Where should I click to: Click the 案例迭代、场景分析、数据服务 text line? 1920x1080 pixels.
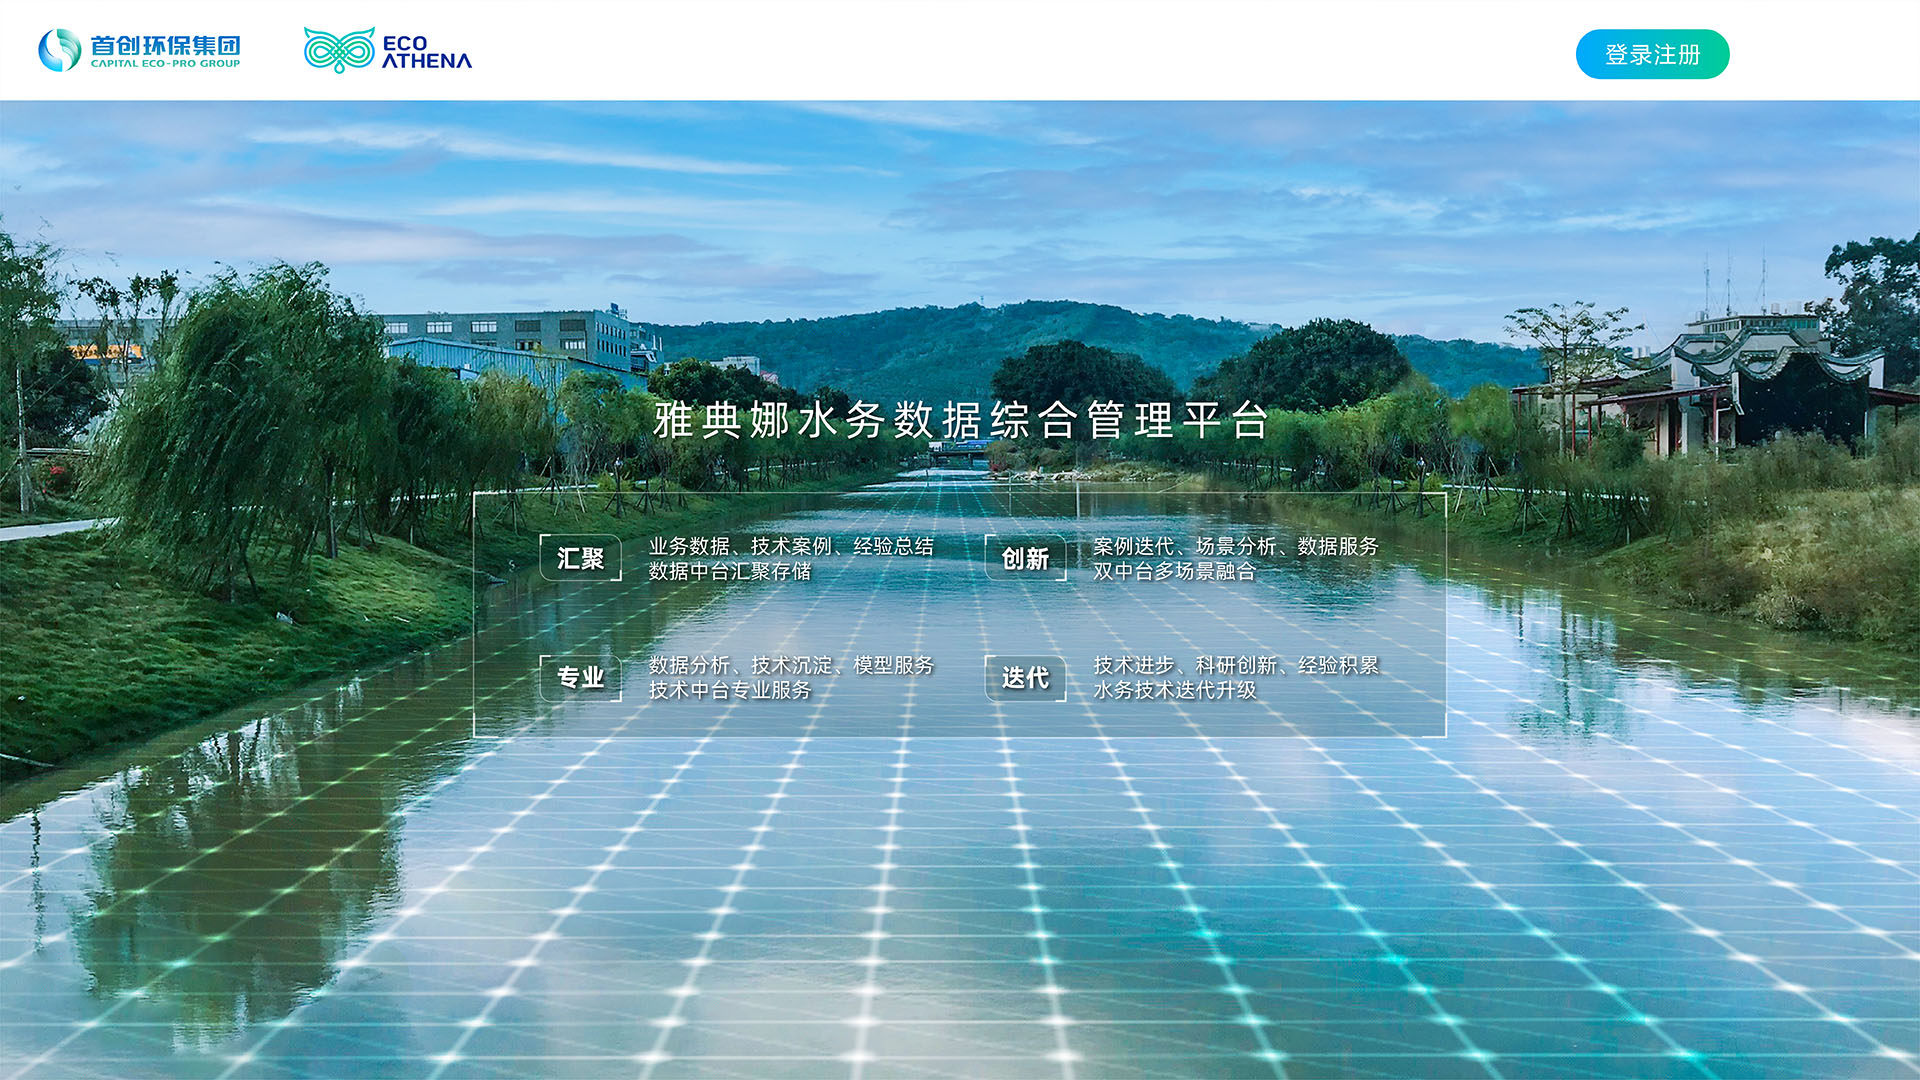click(x=1235, y=546)
